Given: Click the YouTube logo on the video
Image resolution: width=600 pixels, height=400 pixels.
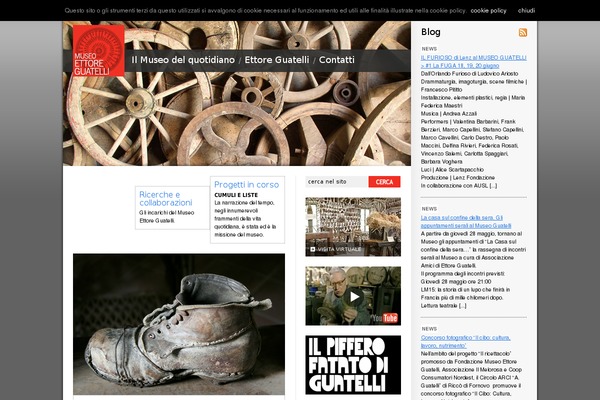Looking at the screenshot, I should click(x=385, y=318).
